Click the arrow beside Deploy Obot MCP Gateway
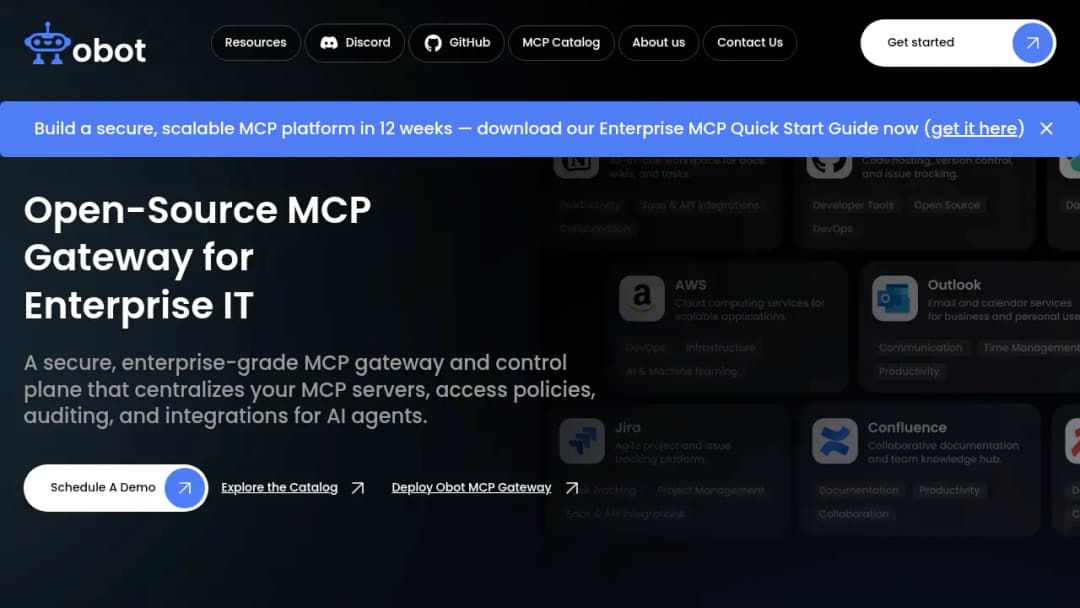This screenshot has width=1080, height=608. click(x=572, y=488)
